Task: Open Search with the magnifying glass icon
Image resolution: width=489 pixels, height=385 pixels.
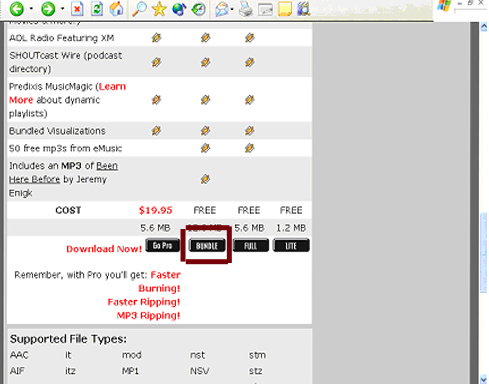Action: pyautogui.click(x=139, y=9)
